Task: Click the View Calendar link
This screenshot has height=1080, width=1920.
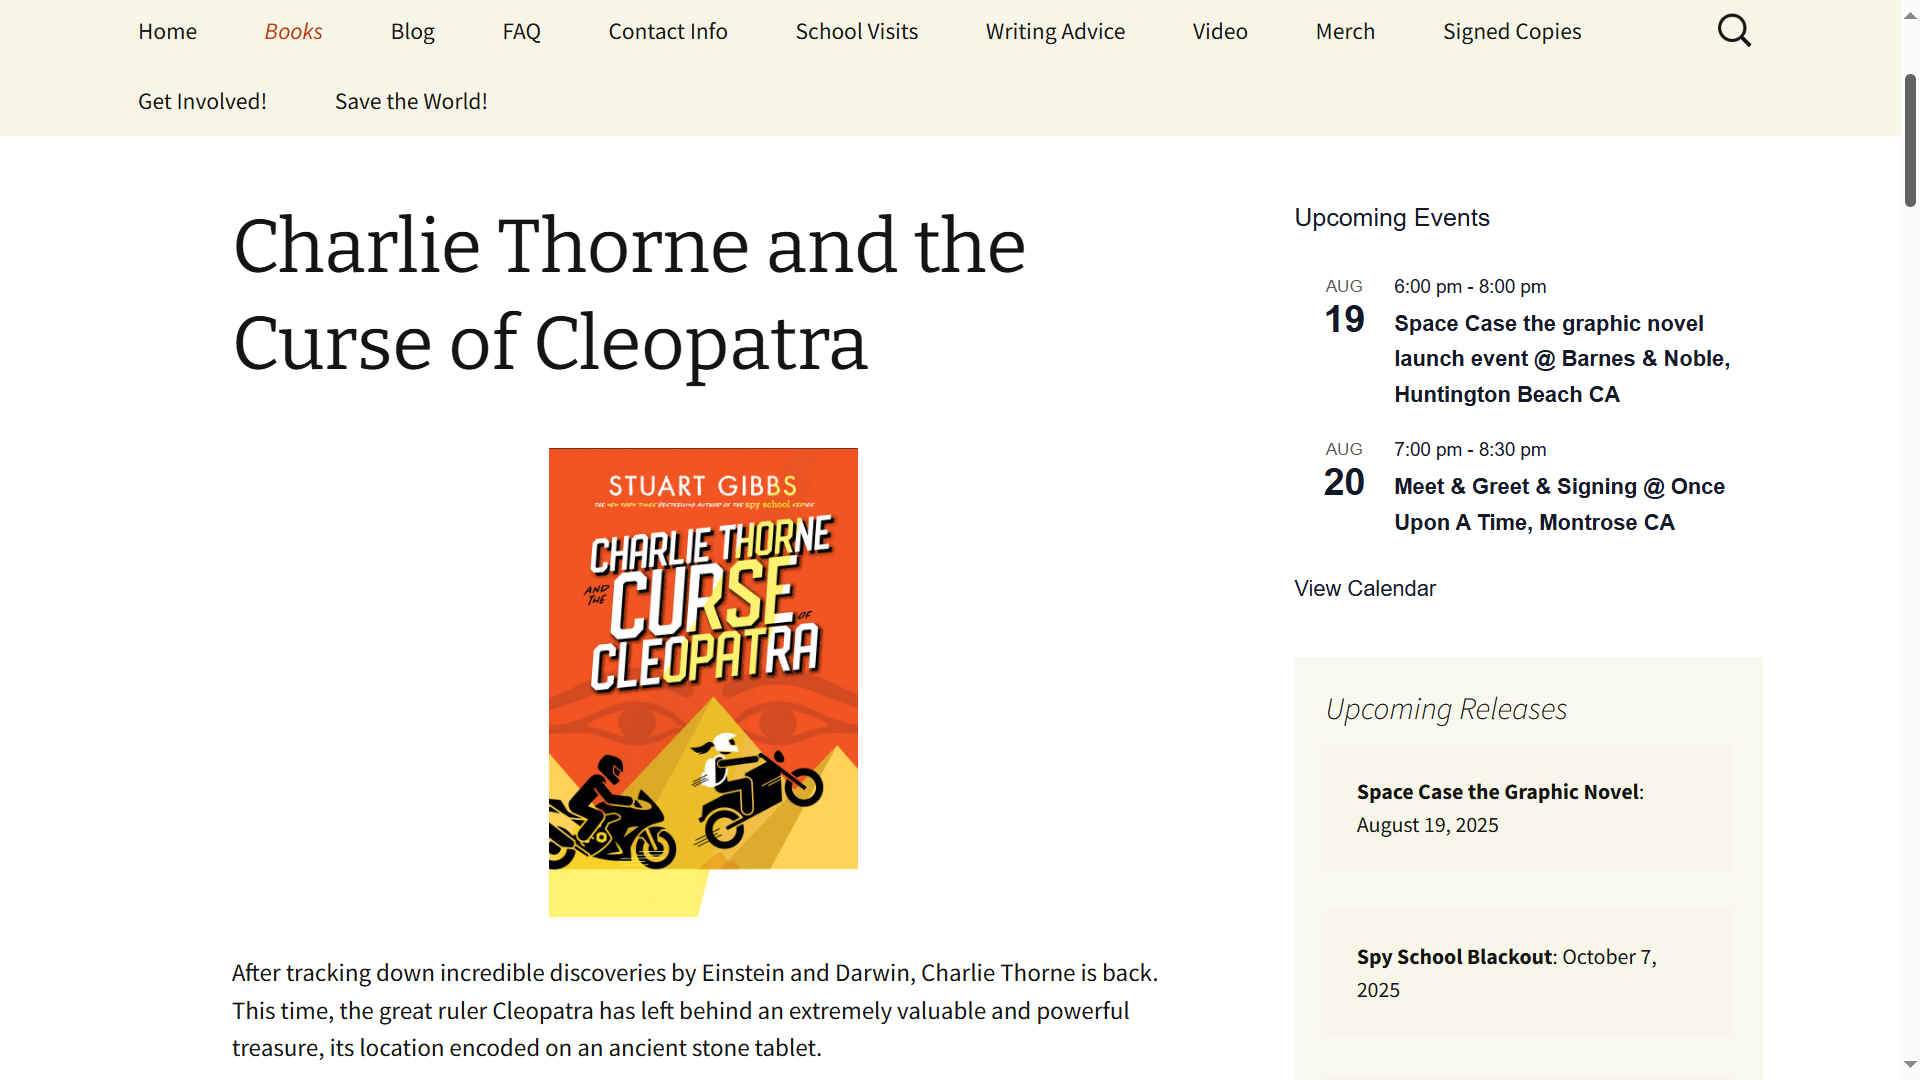Action: coord(1364,588)
